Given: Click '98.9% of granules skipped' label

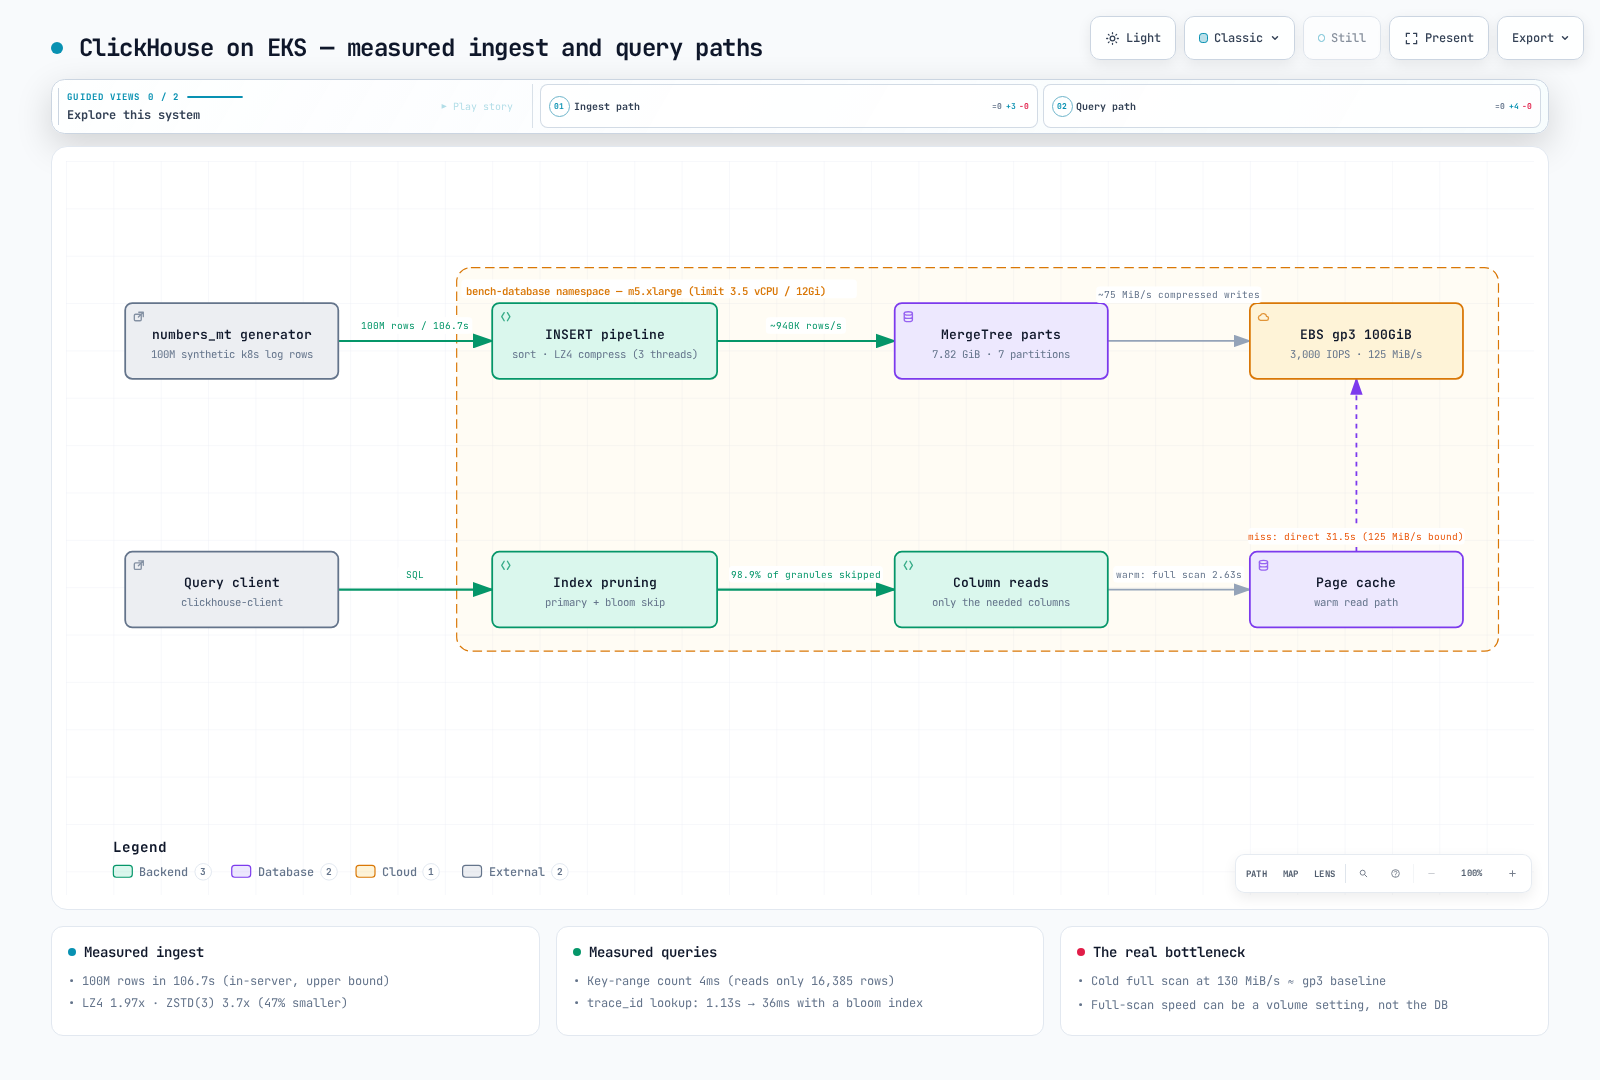Looking at the screenshot, I should click(805, 575).
